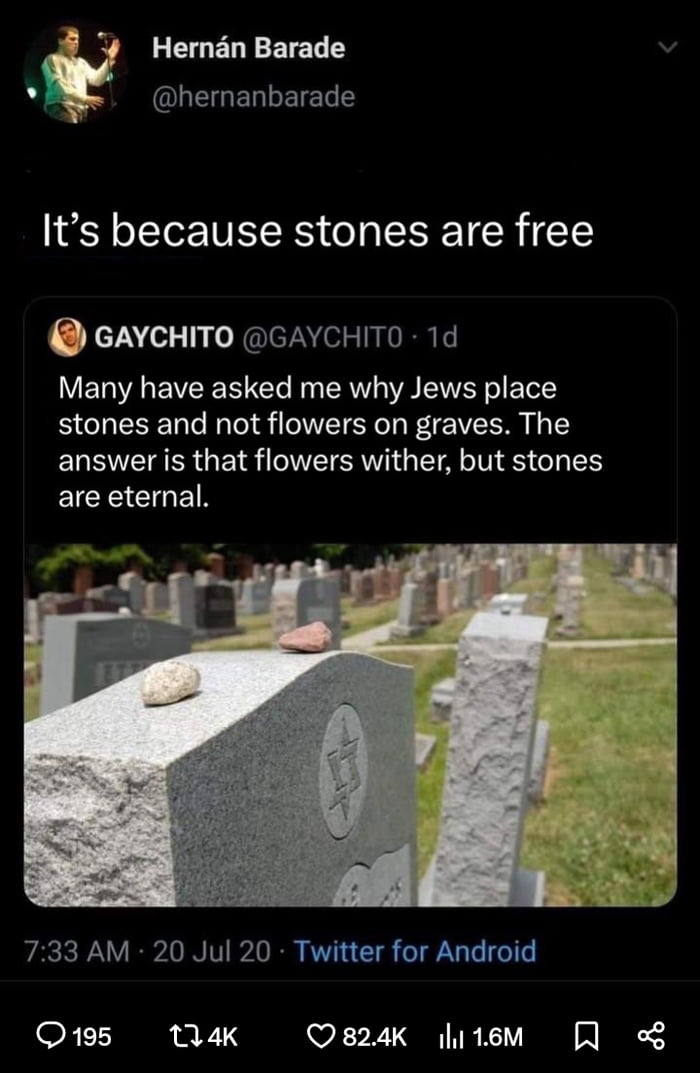Image resolution: width=700 pixels, height=1073 pixels.
Task: Open the gravestone photo in quoted tweet
Action: [x=350, y=725]
